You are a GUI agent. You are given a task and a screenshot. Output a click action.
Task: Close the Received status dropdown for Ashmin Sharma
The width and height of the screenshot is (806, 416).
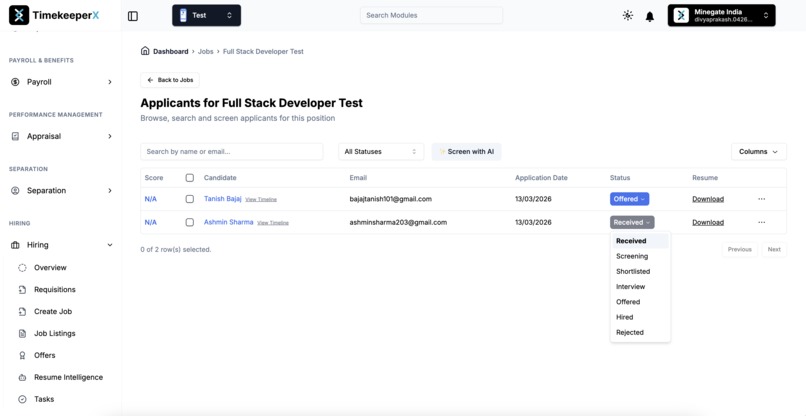[x=632, y=222]
